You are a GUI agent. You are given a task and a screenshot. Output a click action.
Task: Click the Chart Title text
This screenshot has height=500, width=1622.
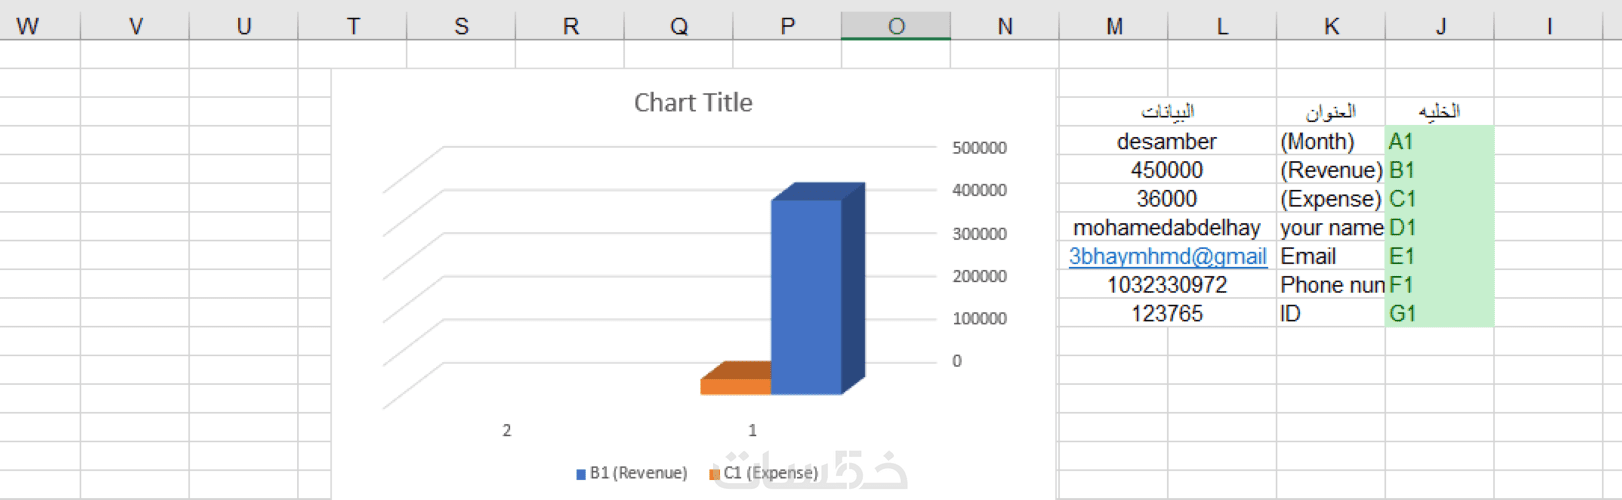click(x=692, y=103)
